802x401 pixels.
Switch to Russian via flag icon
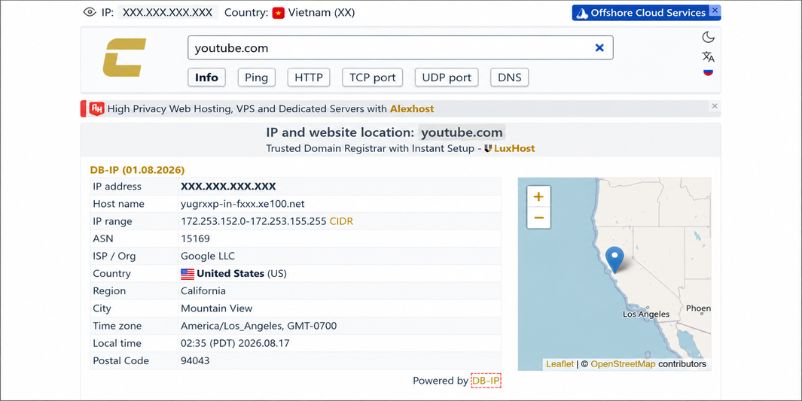click(708, 72)
